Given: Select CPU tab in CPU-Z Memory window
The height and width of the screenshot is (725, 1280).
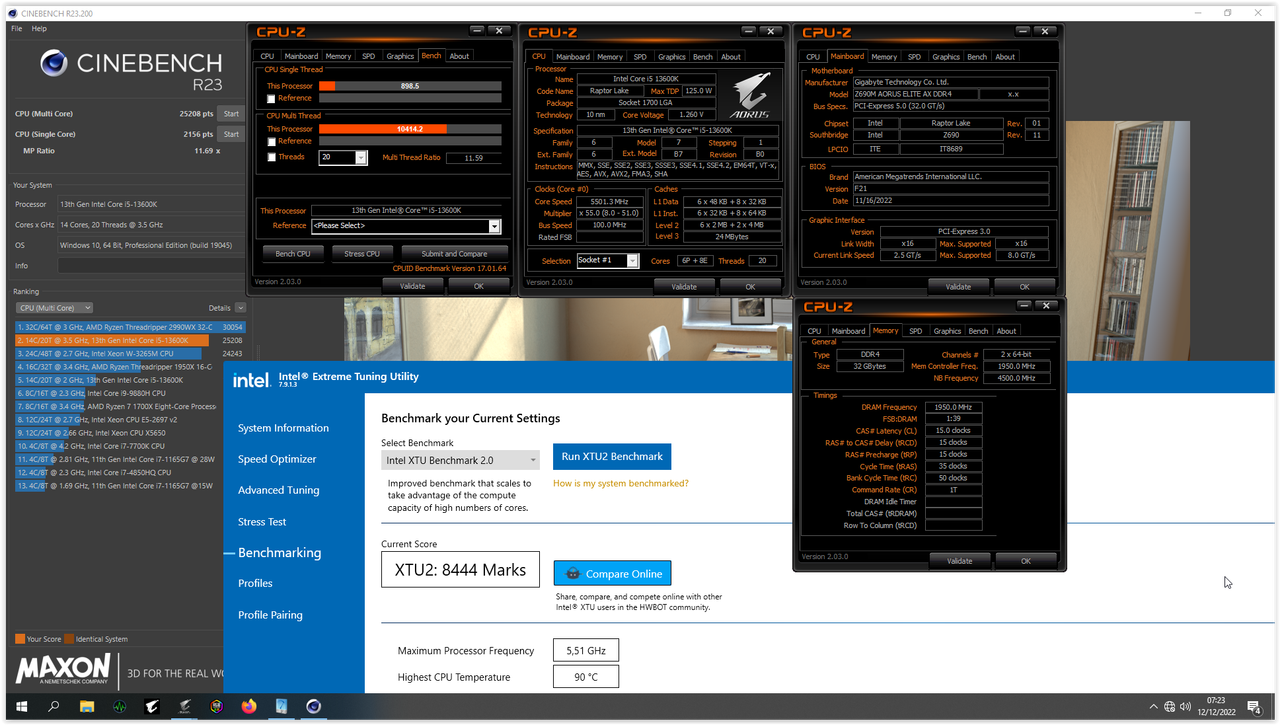Looking at the screenshot, I should (x=814, y=331).
